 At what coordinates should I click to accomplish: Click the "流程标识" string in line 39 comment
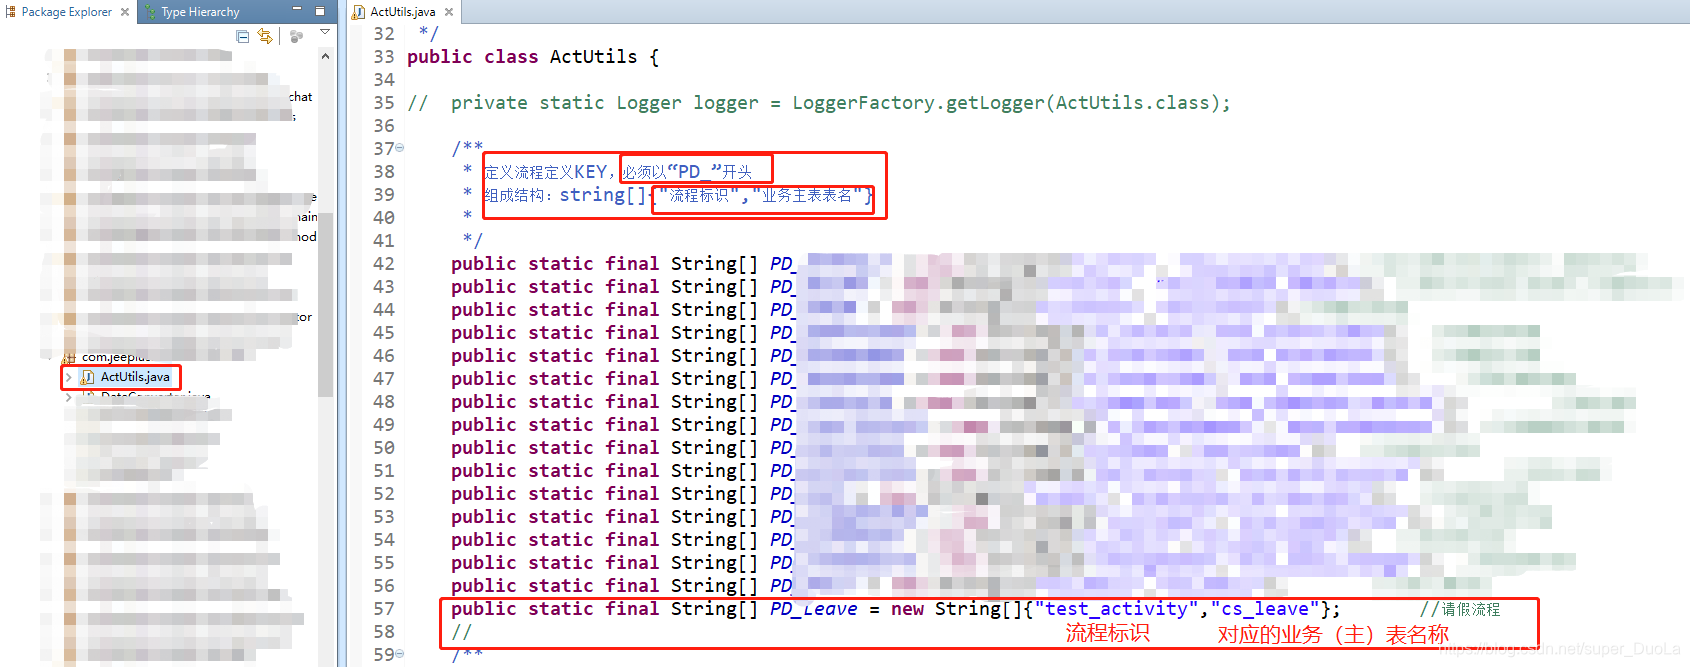(699, 195)
